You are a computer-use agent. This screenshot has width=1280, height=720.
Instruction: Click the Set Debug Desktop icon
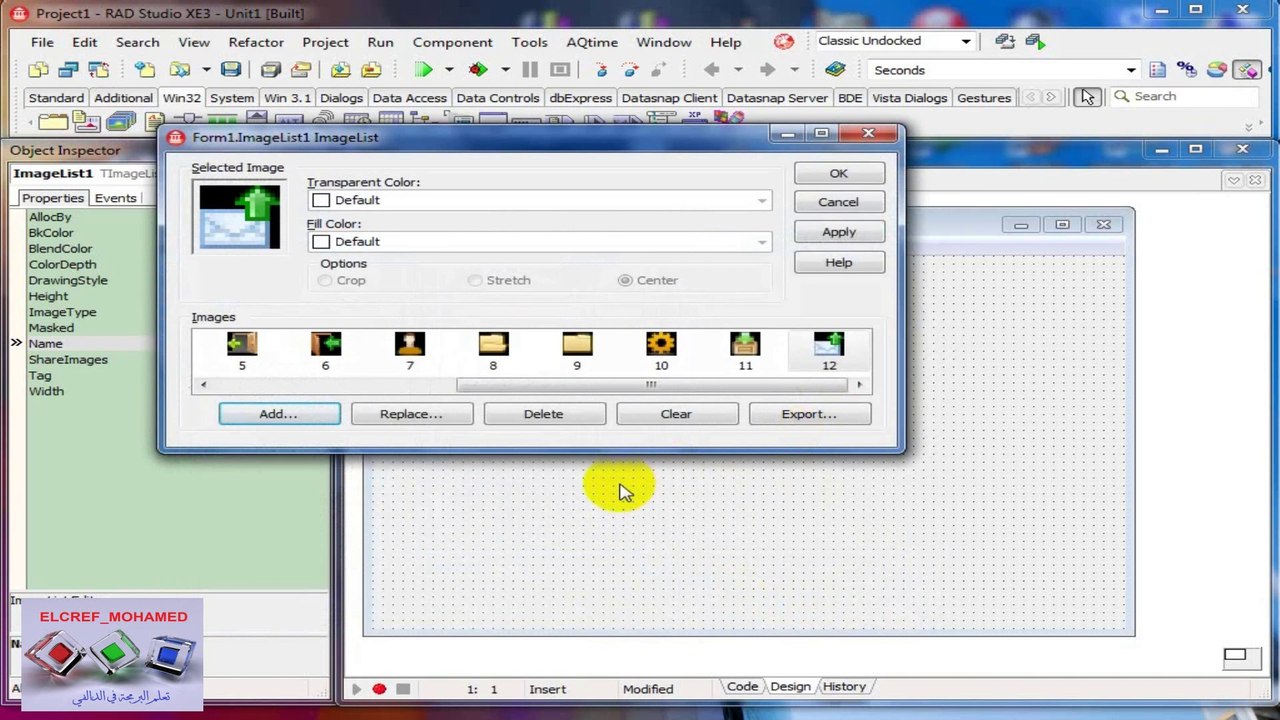[1035, 41]
